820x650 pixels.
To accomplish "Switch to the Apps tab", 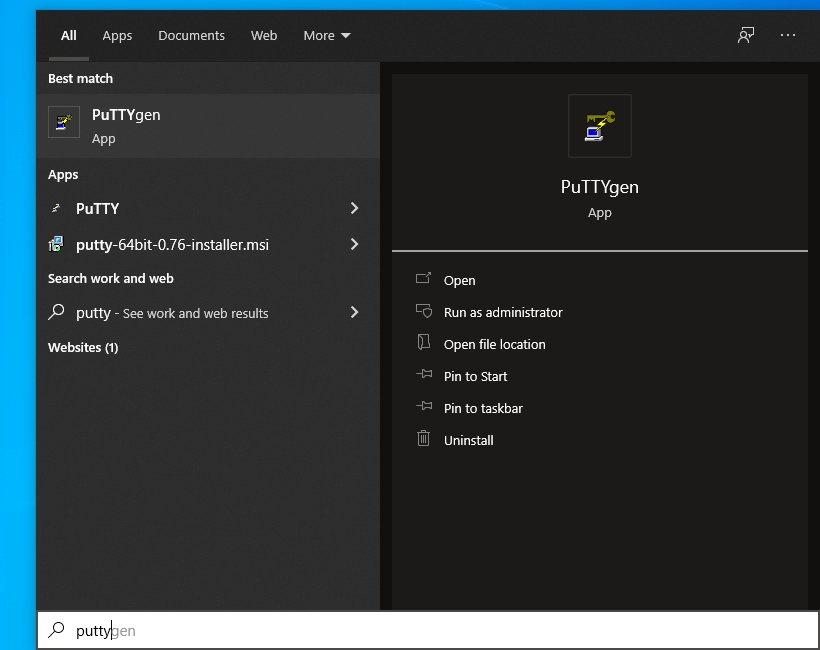I will (x=117, y=36).
